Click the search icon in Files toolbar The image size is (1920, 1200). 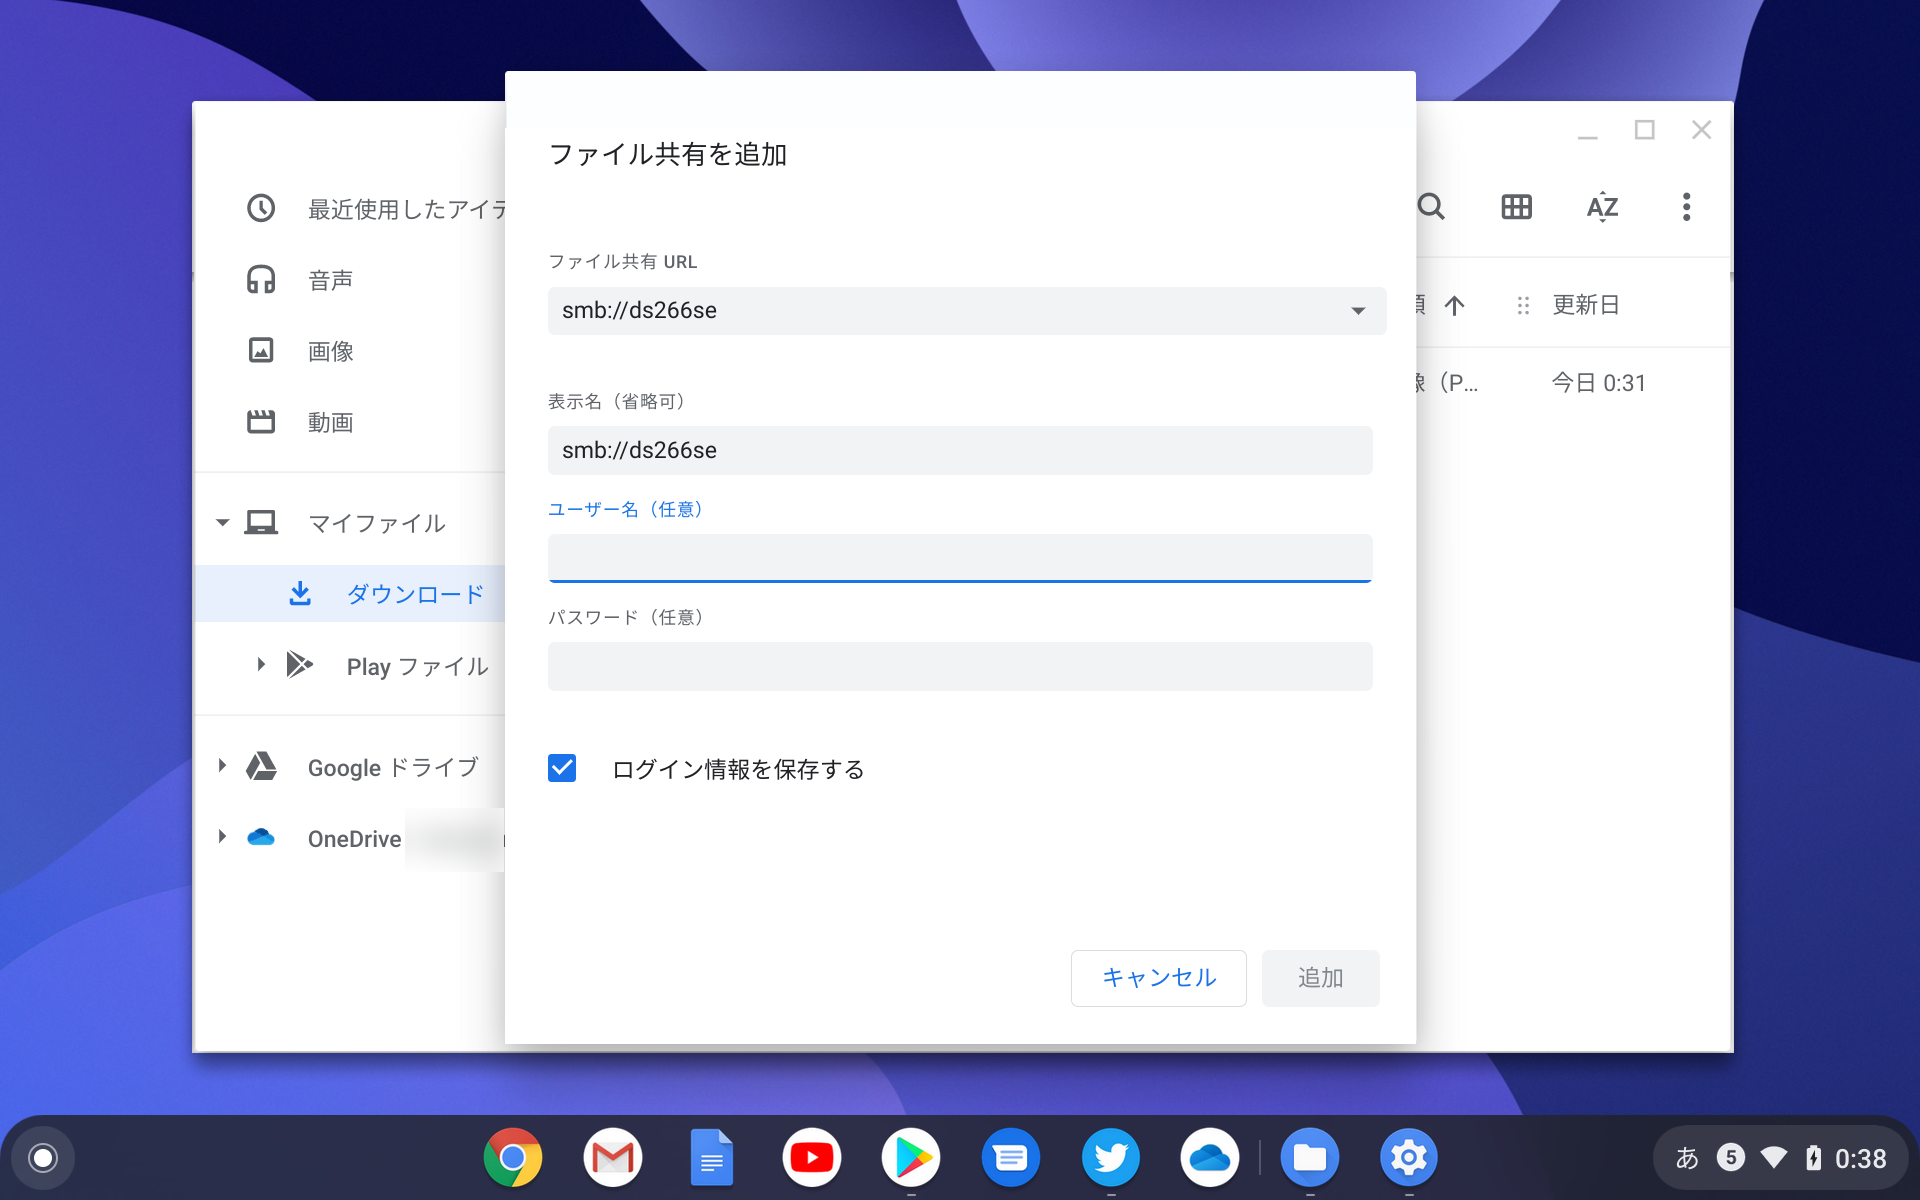(1430, 207)
